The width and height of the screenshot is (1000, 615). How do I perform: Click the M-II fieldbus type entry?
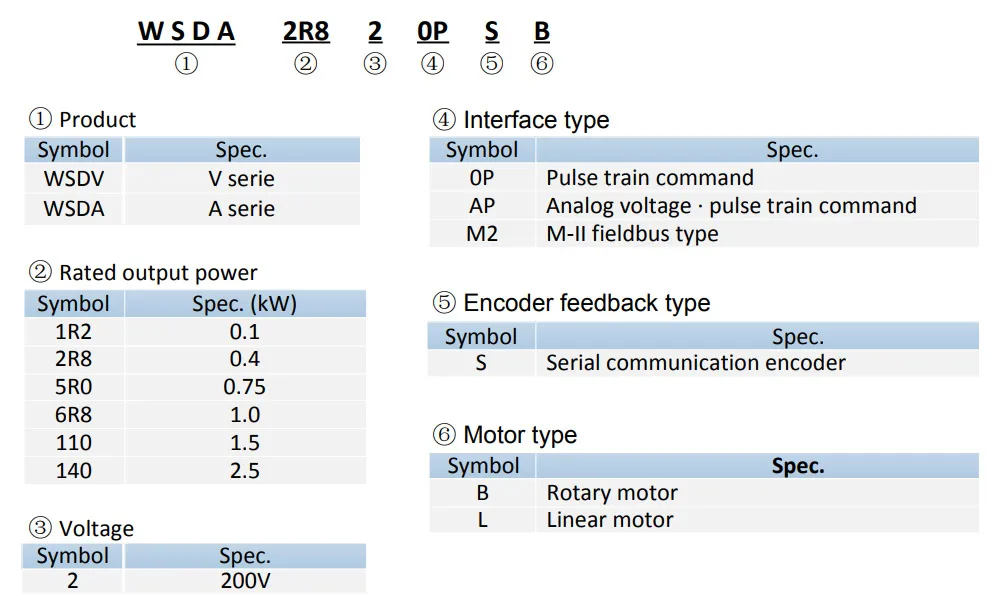632,233
